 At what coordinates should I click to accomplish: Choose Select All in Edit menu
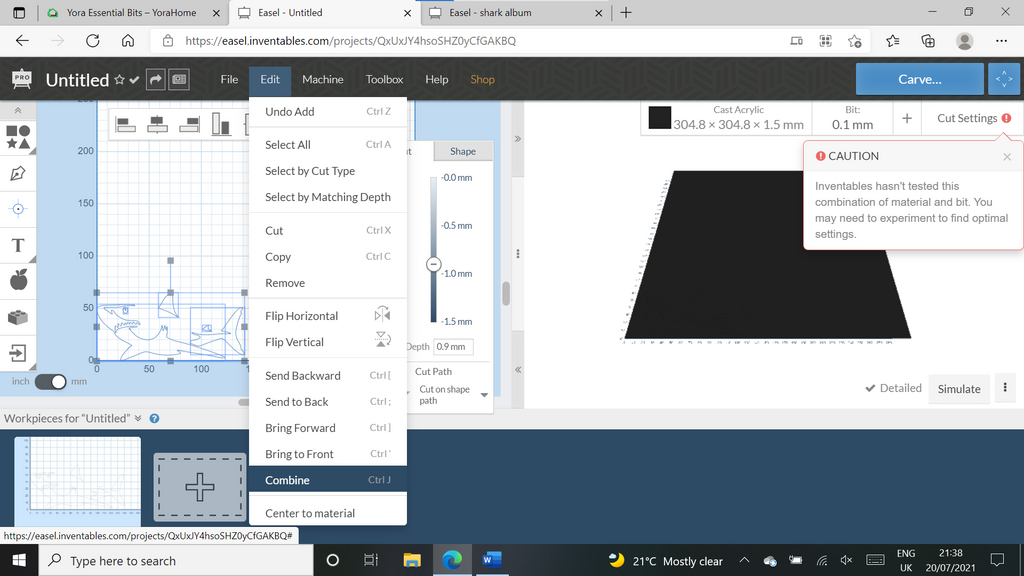point(328,145)
